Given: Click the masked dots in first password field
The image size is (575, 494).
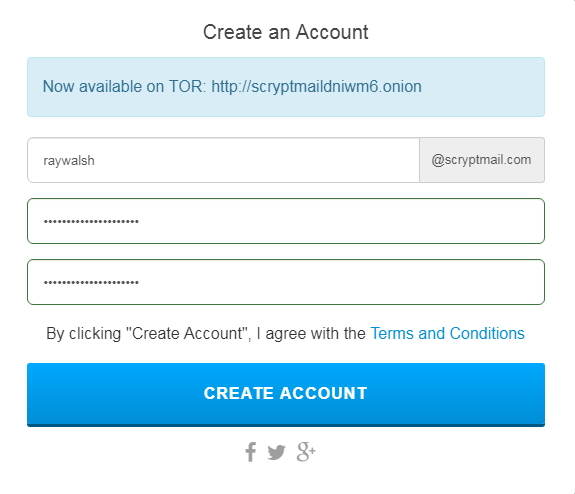Looking at the screenshot, I should coord(91,222).
